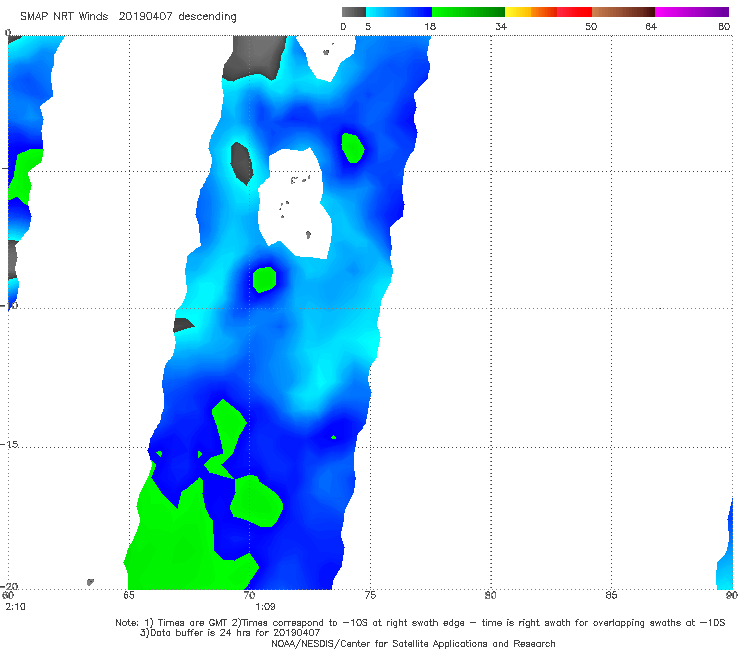Click the green 18-34 segment of the color bar
Image resolution: width=740 pixels, height=650 pixels.
coord(468,12)
